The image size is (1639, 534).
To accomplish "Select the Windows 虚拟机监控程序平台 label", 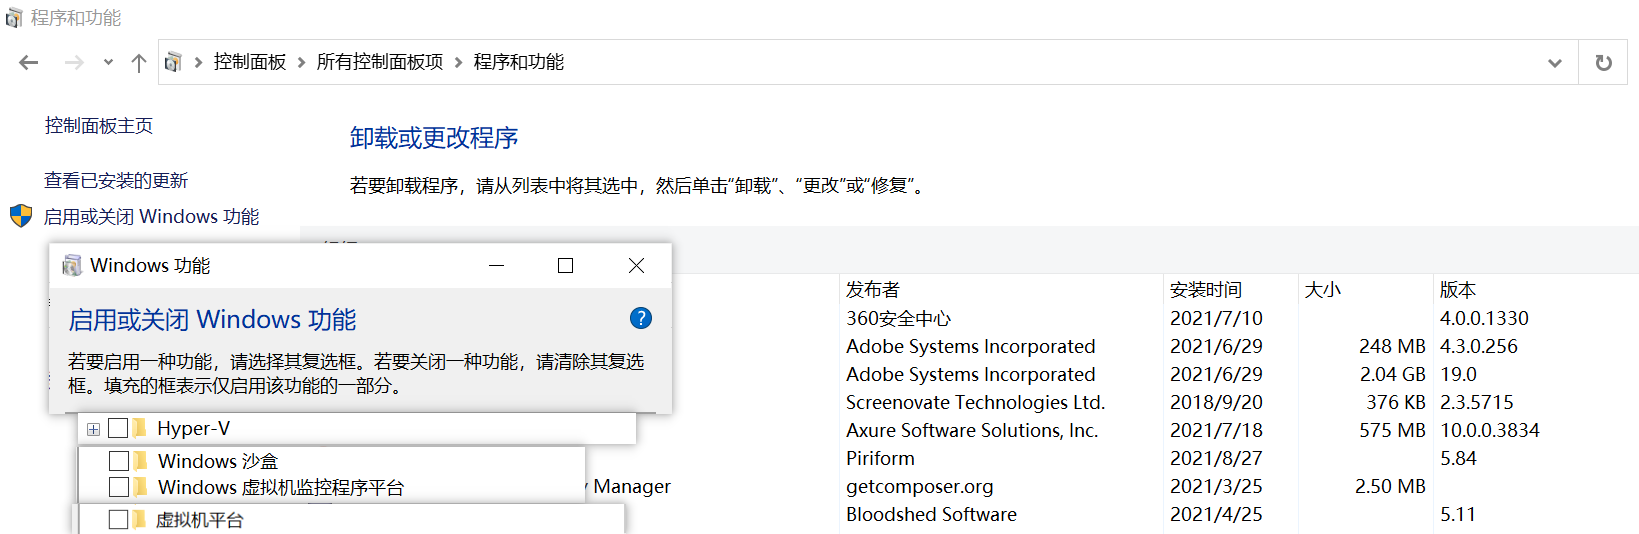I will point(281,488).
